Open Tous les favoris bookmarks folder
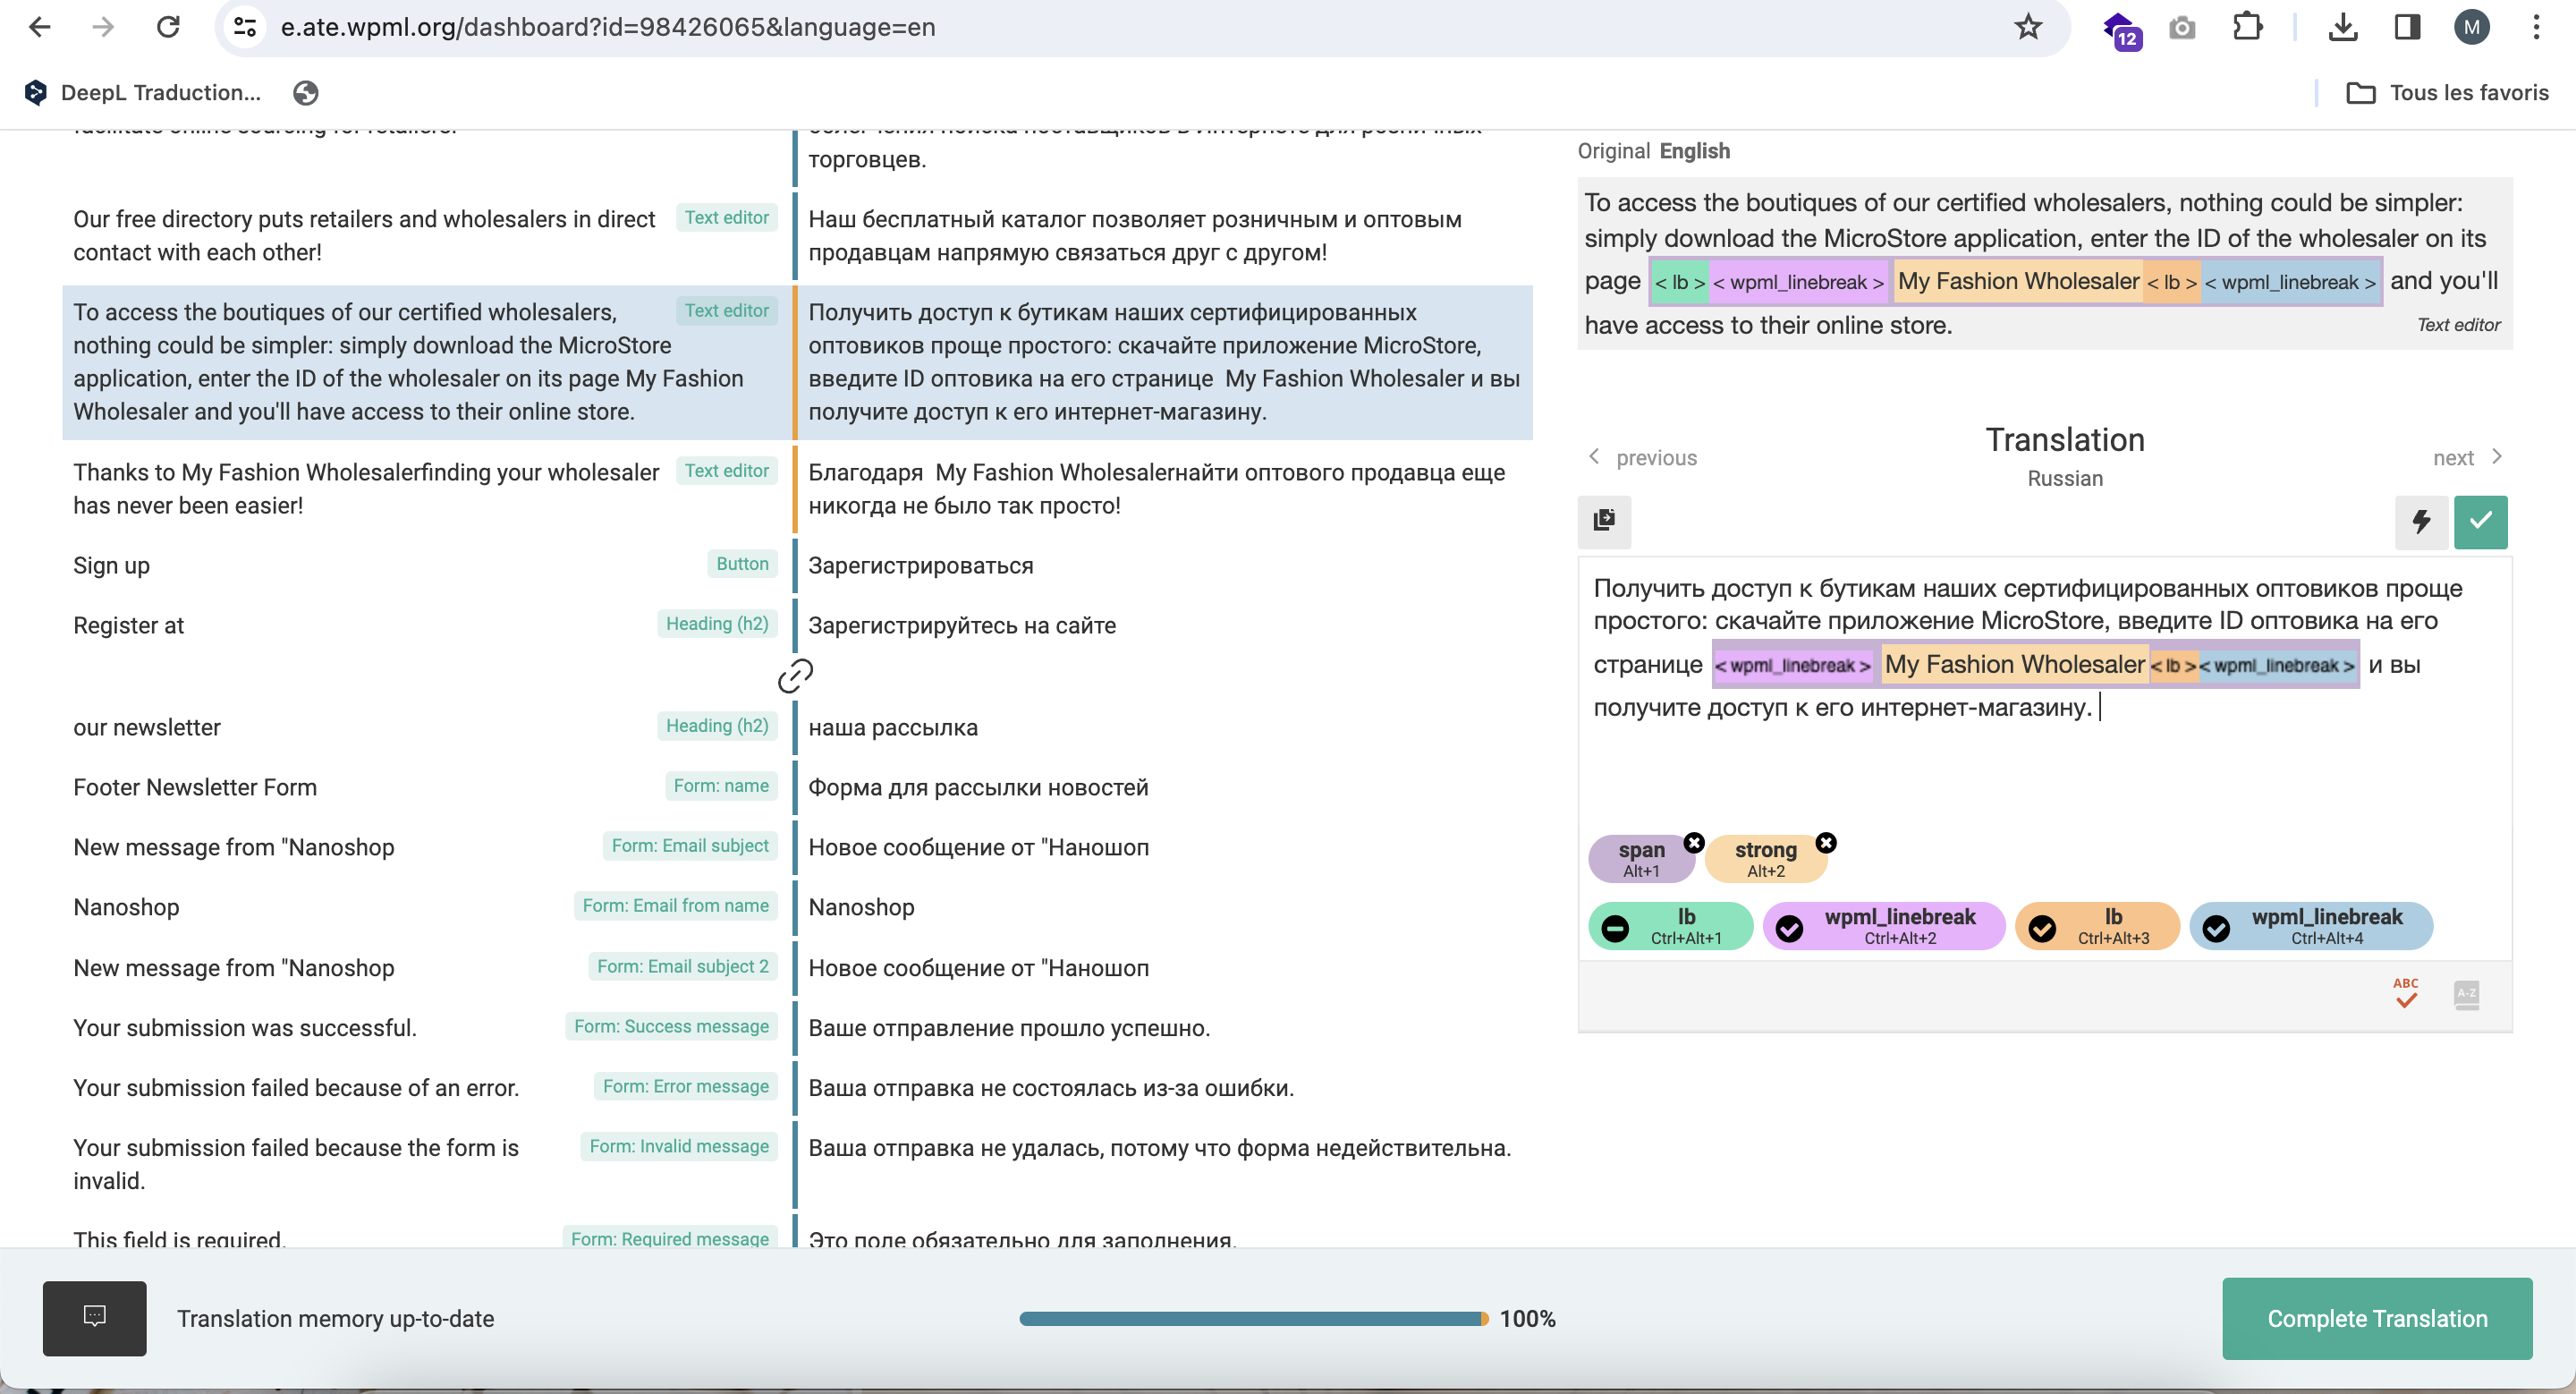The width and height of the screenshot is (2576, 1394). 2448,93
